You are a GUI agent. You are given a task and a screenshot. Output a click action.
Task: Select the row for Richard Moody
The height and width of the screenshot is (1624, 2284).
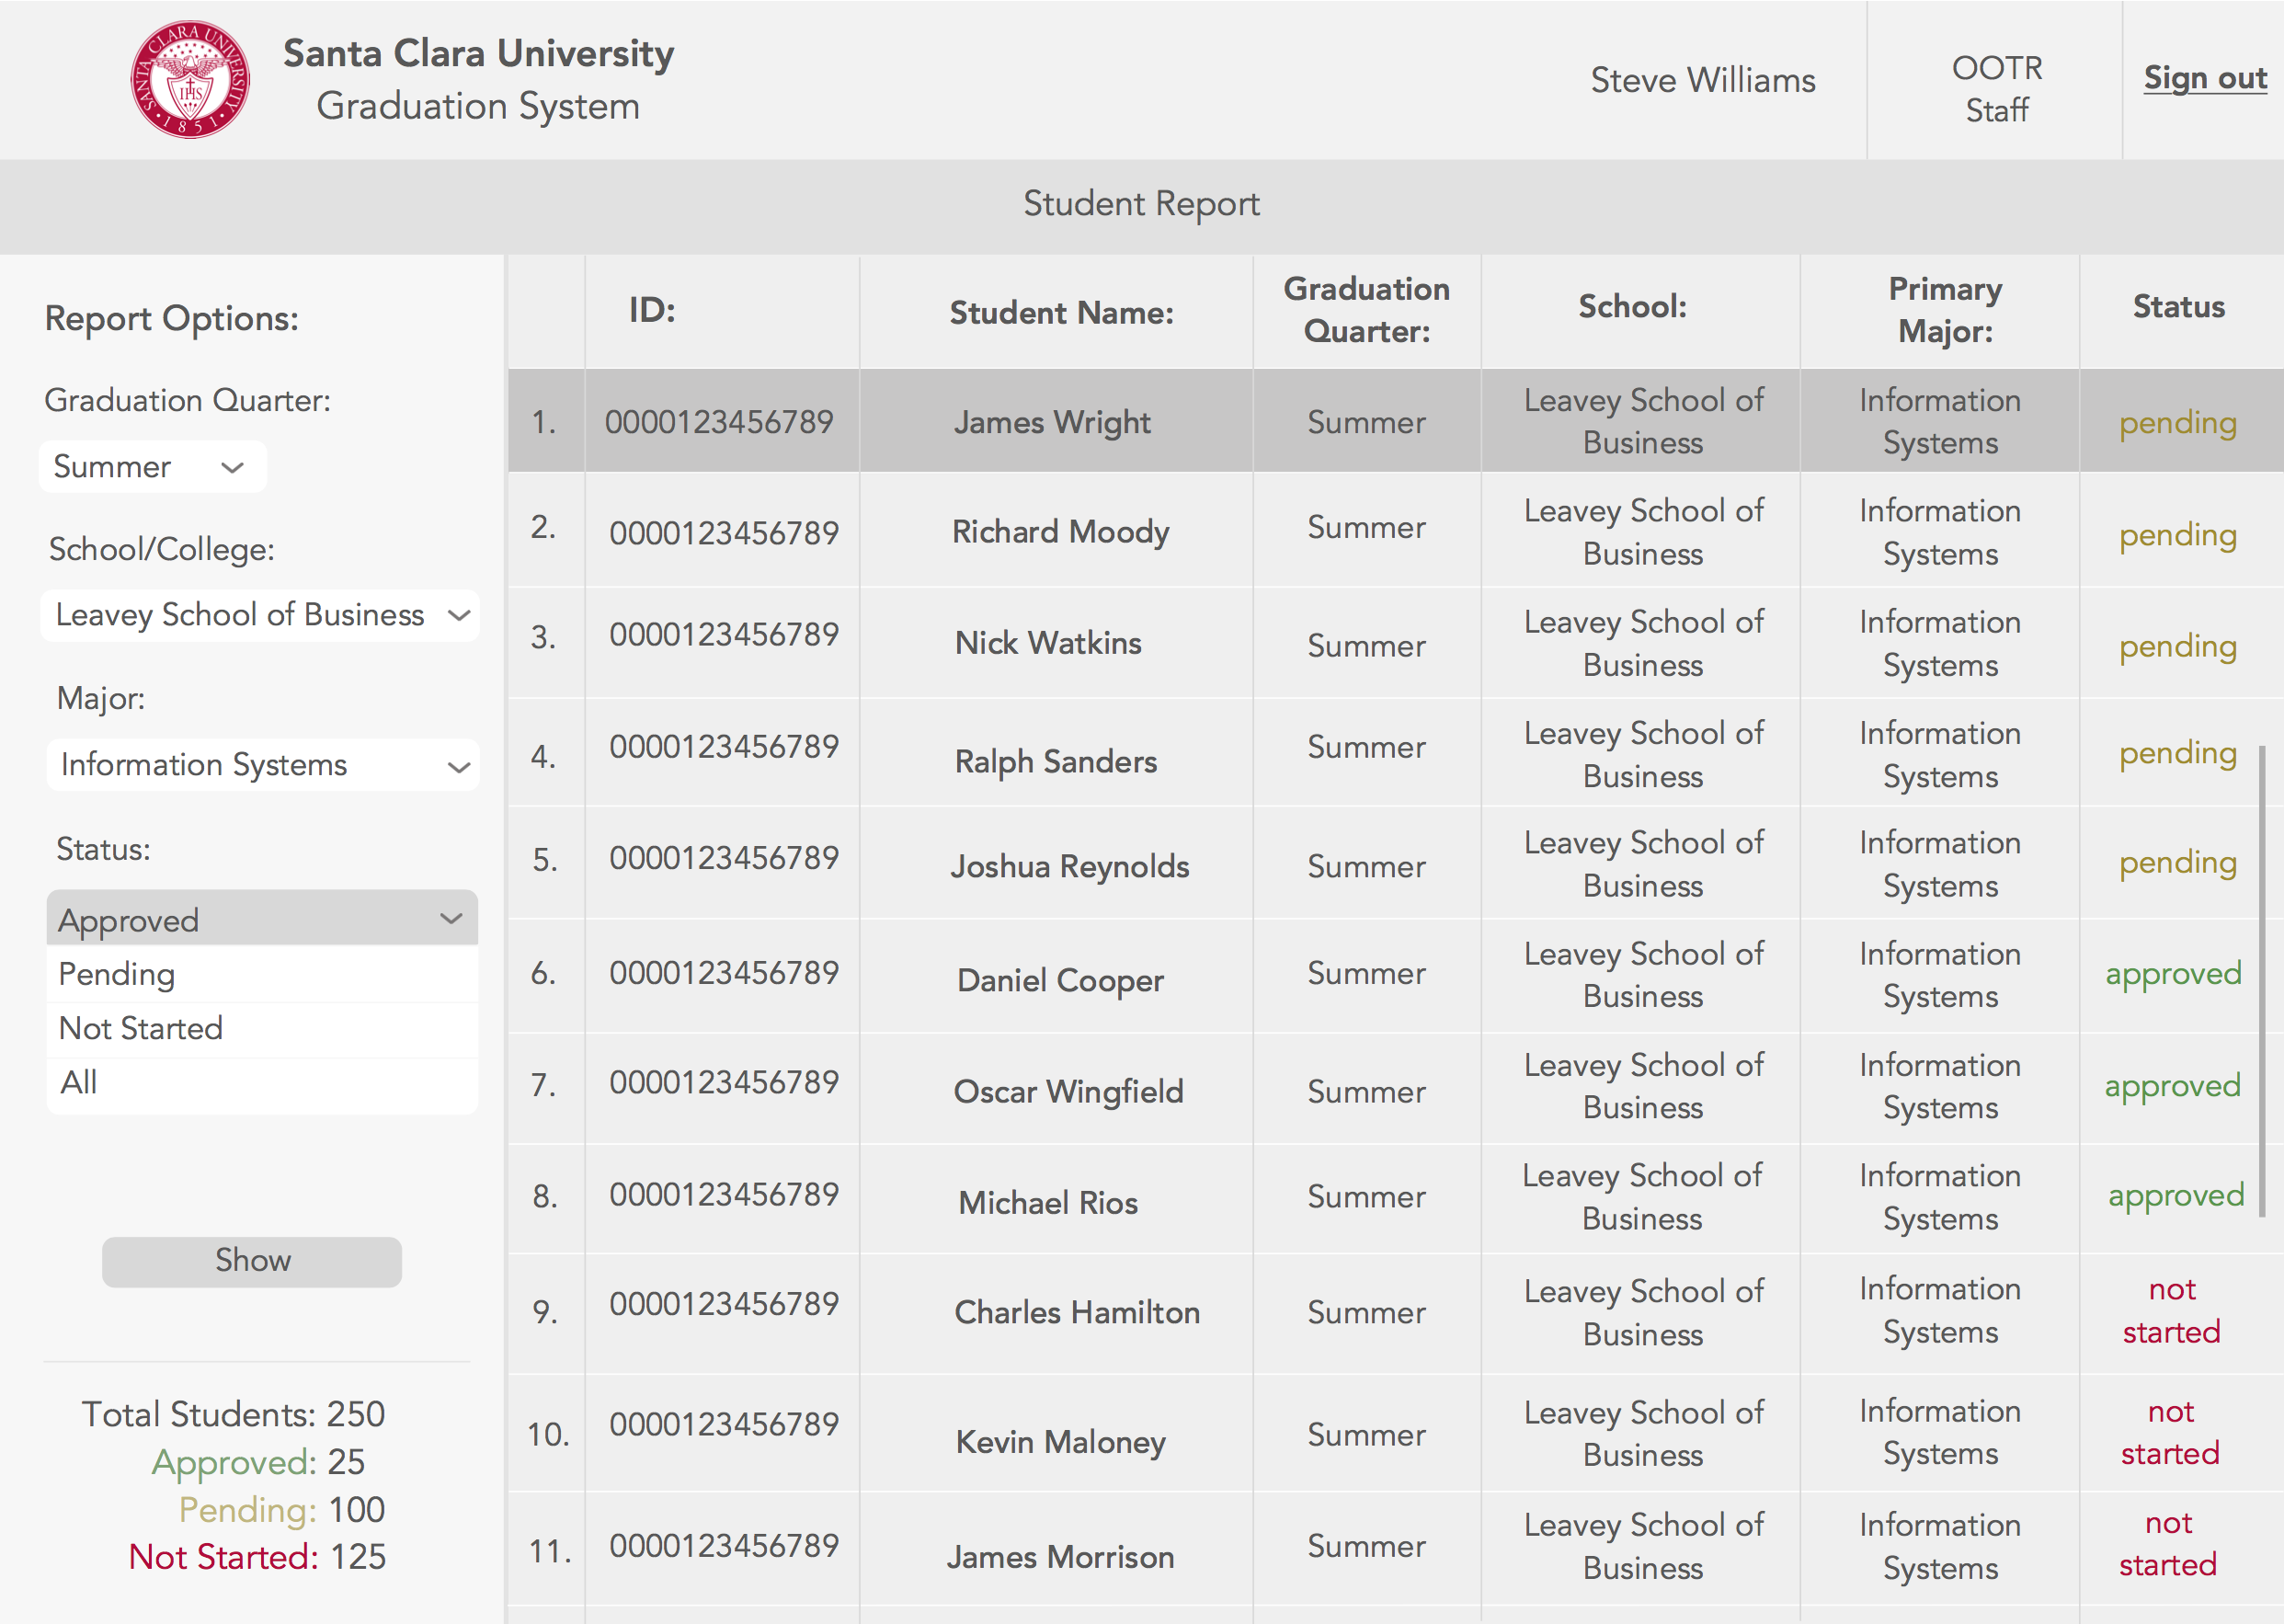pyautogui.click(x=1060, y=531)
